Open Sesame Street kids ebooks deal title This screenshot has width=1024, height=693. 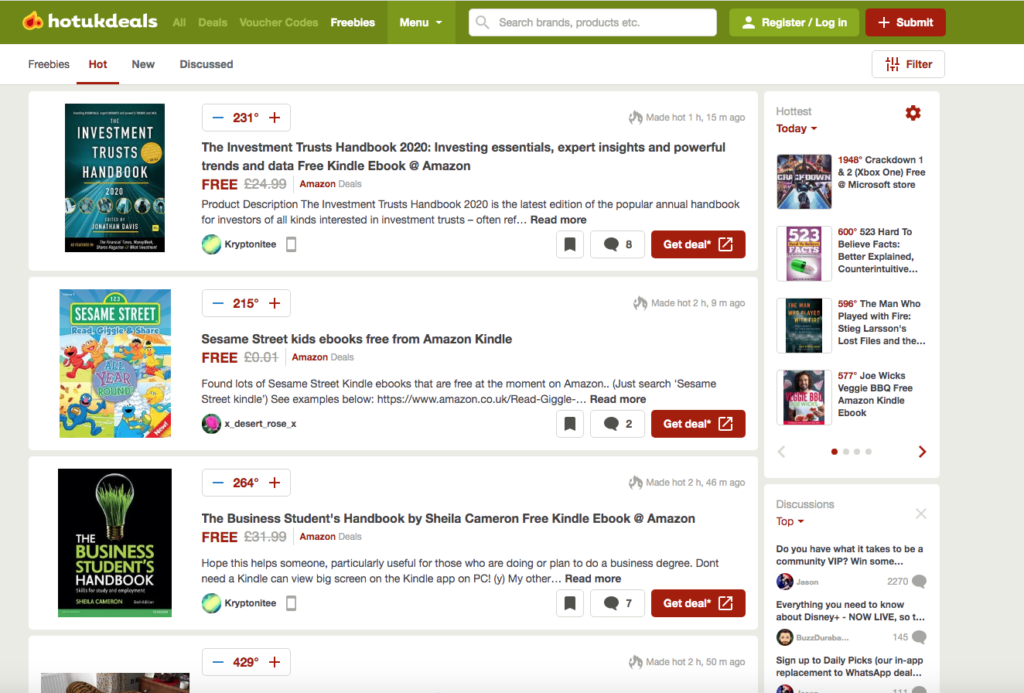click(357, 339)
